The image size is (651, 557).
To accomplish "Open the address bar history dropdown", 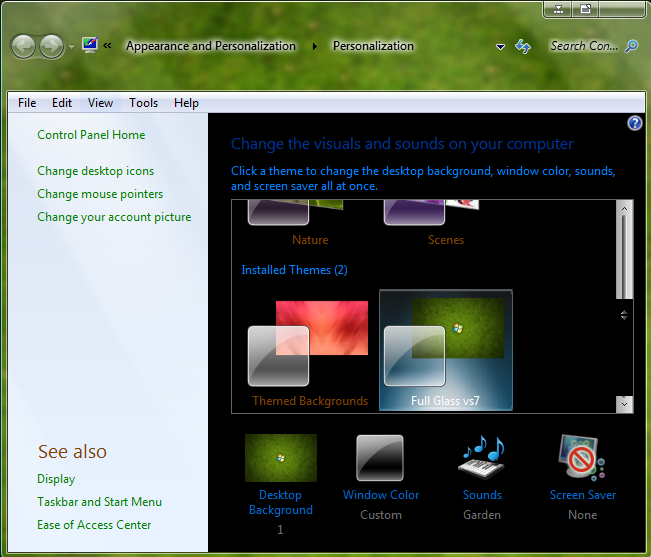I will point(500,47).
